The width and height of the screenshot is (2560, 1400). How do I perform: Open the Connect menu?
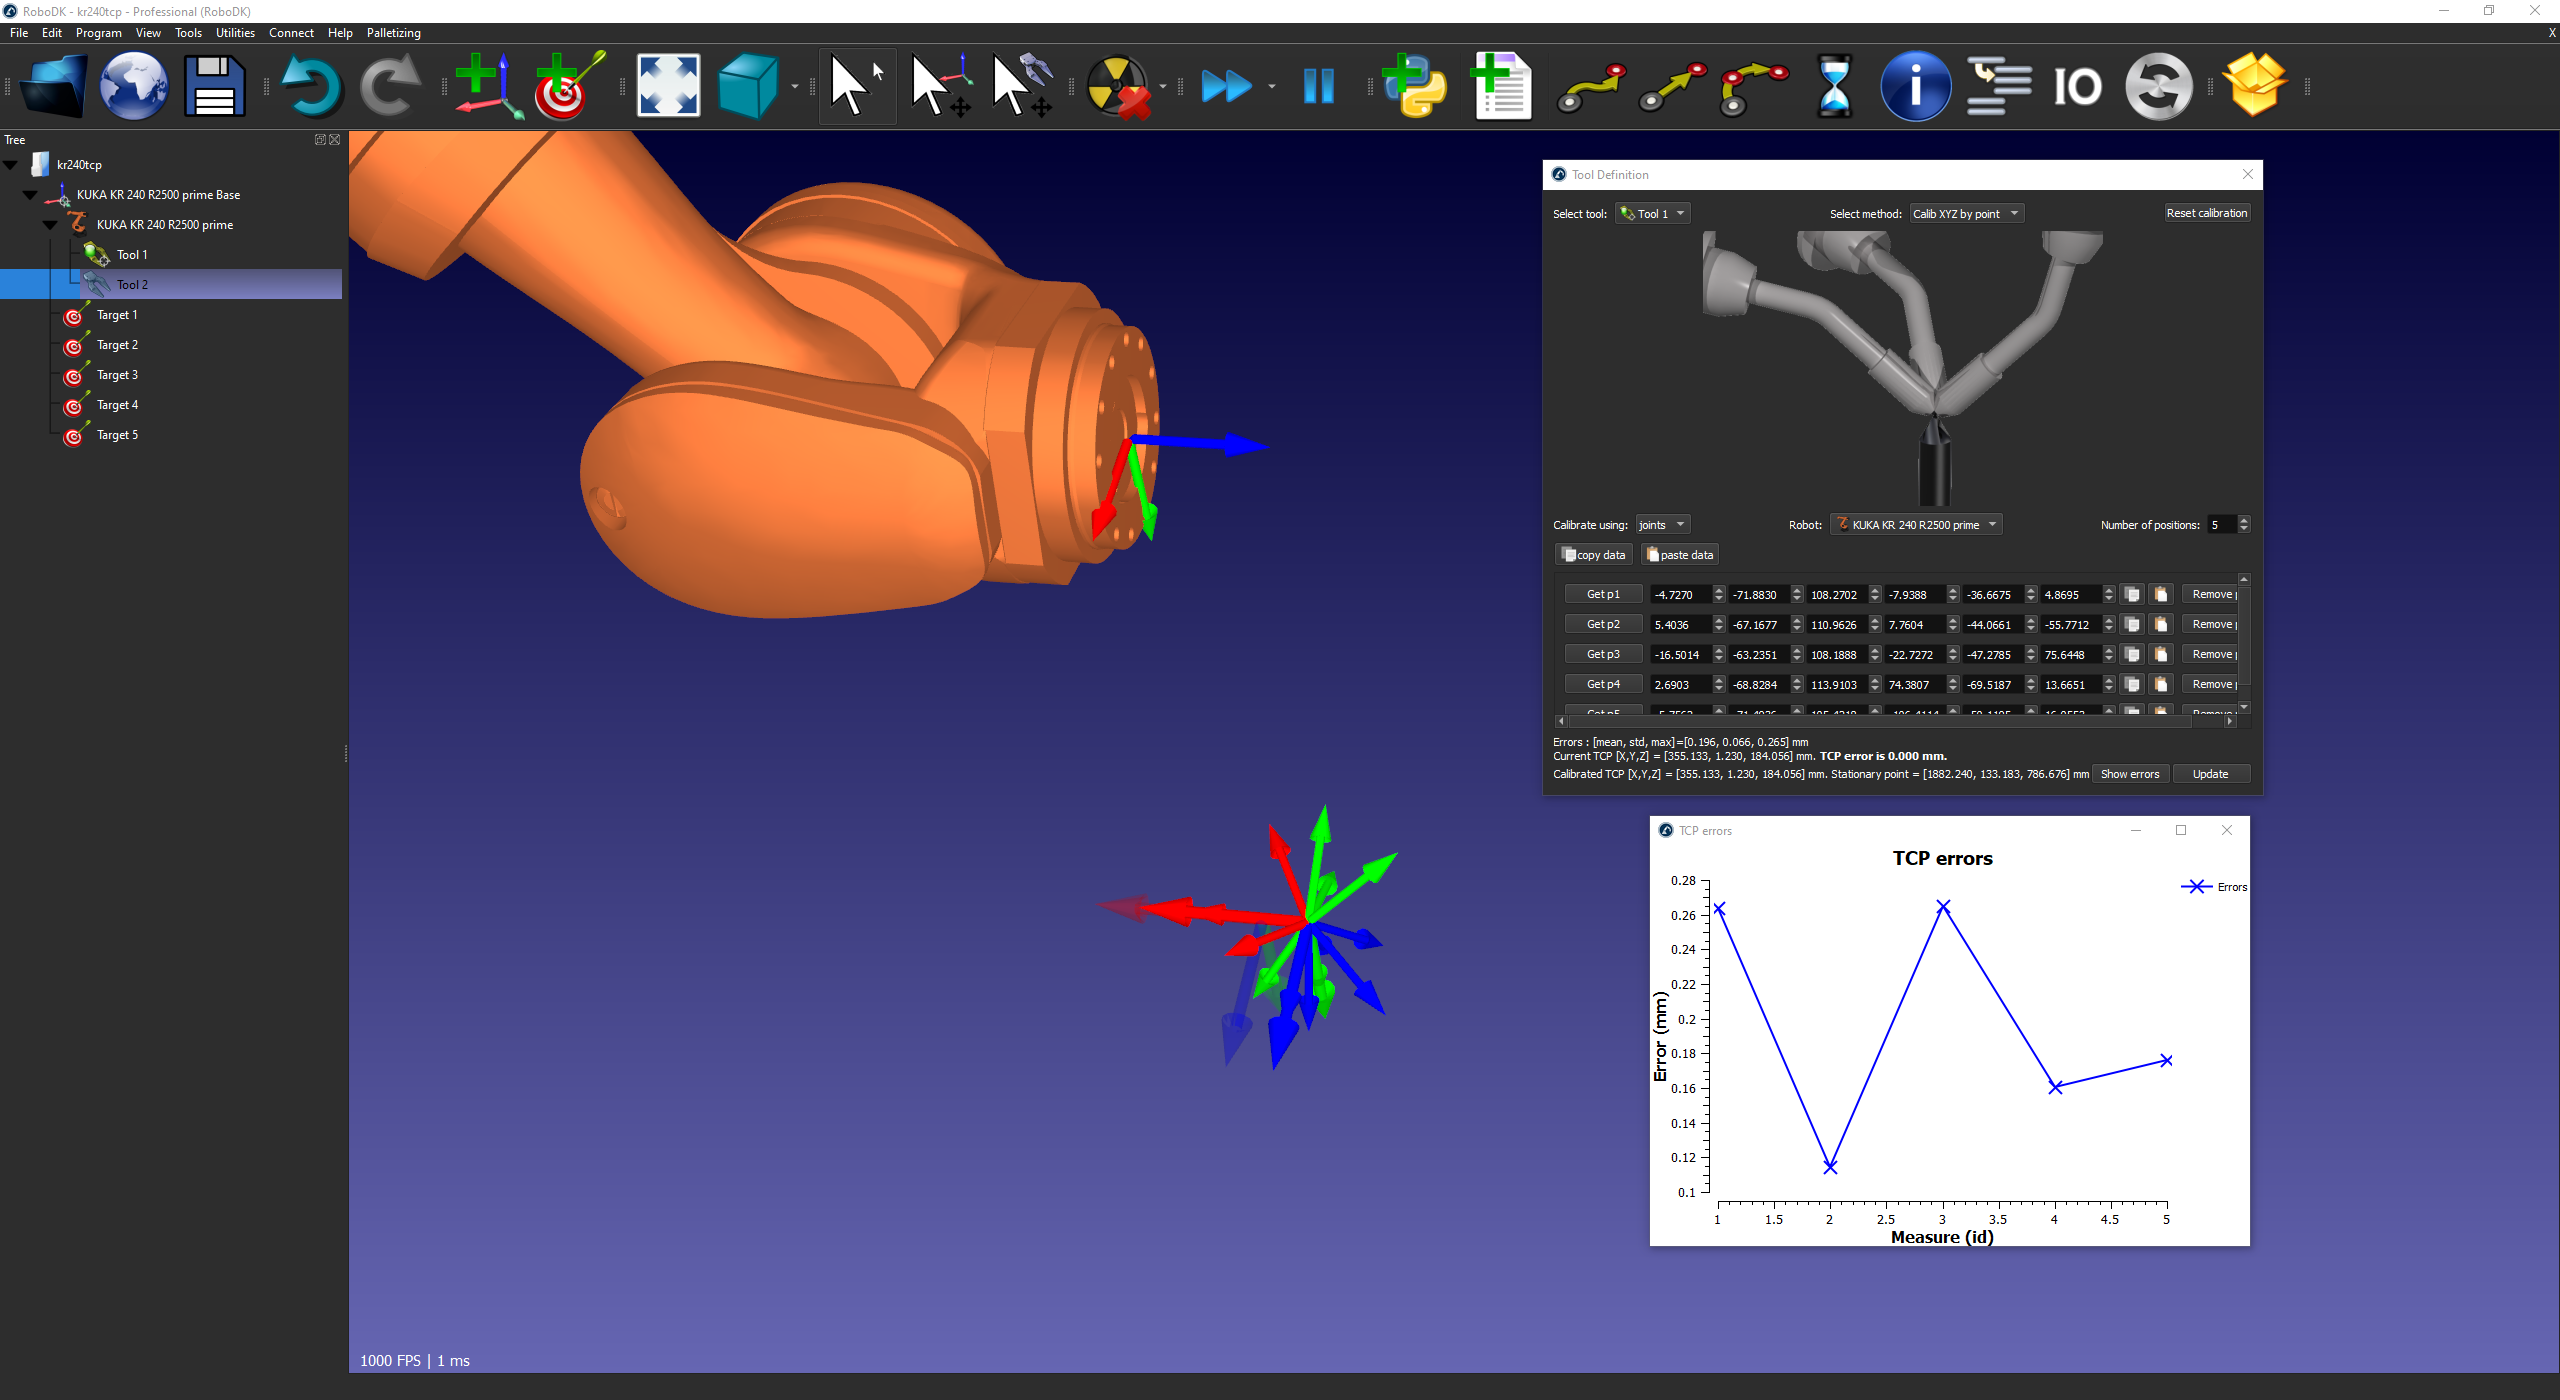coord(291,33)
